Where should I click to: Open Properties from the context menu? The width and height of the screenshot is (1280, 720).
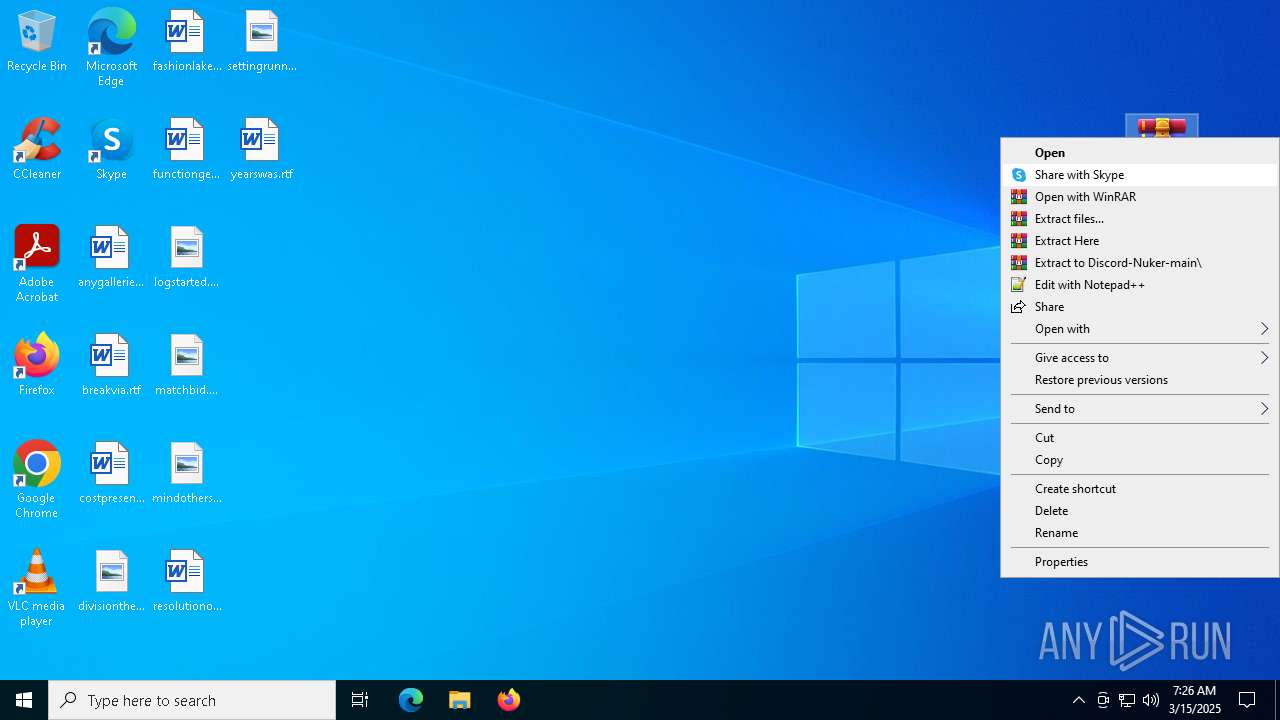(x=1140, y=562)
